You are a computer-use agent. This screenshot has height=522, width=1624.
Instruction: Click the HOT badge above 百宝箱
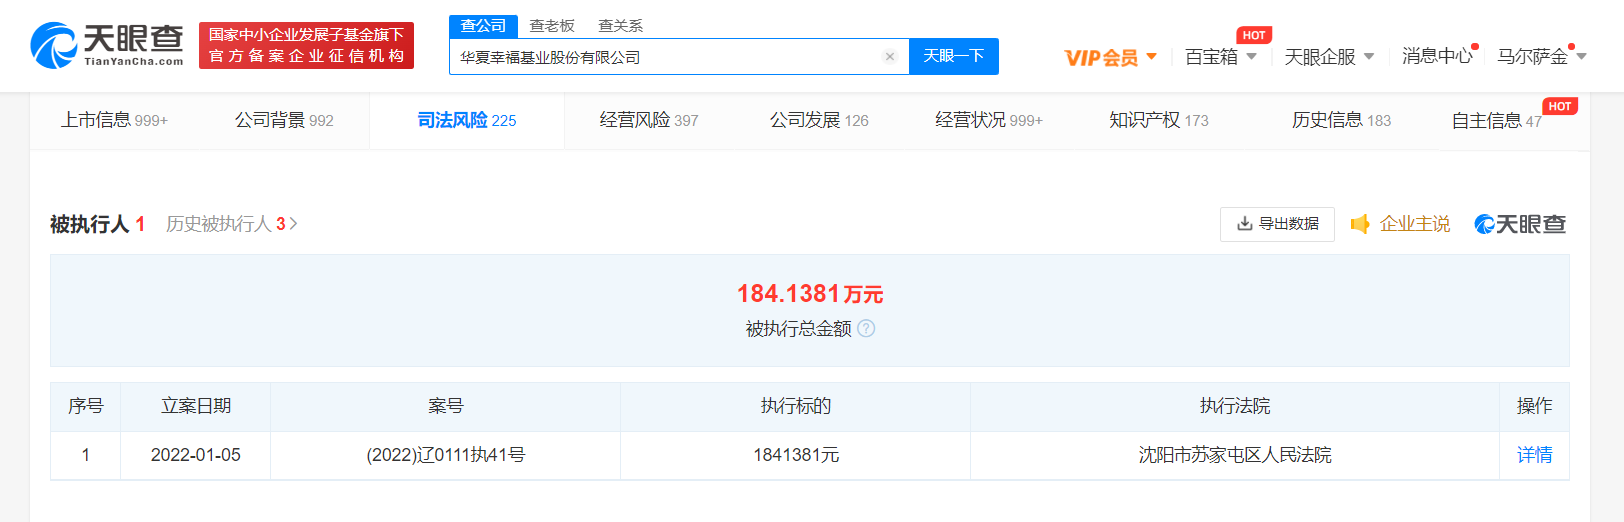click(x=1254, y=35)
